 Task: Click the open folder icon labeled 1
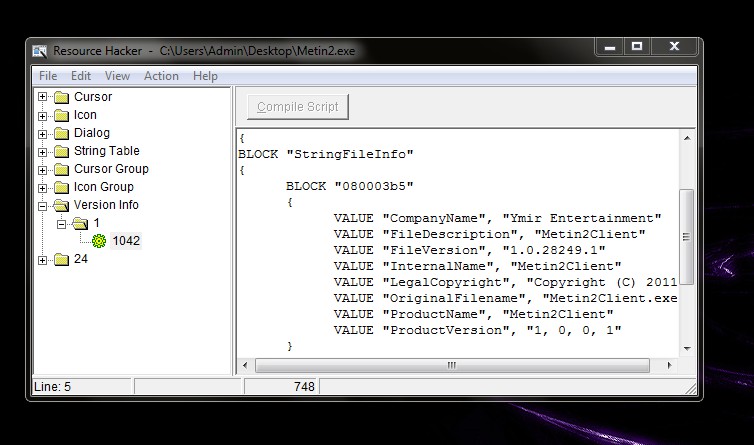tap(80, 223)
